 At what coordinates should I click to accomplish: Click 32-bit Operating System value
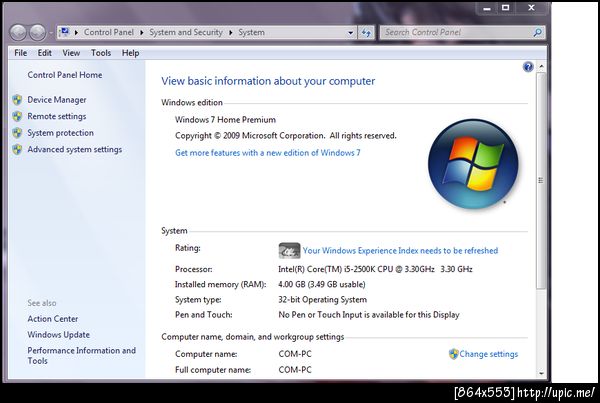(x=322, y=300)
